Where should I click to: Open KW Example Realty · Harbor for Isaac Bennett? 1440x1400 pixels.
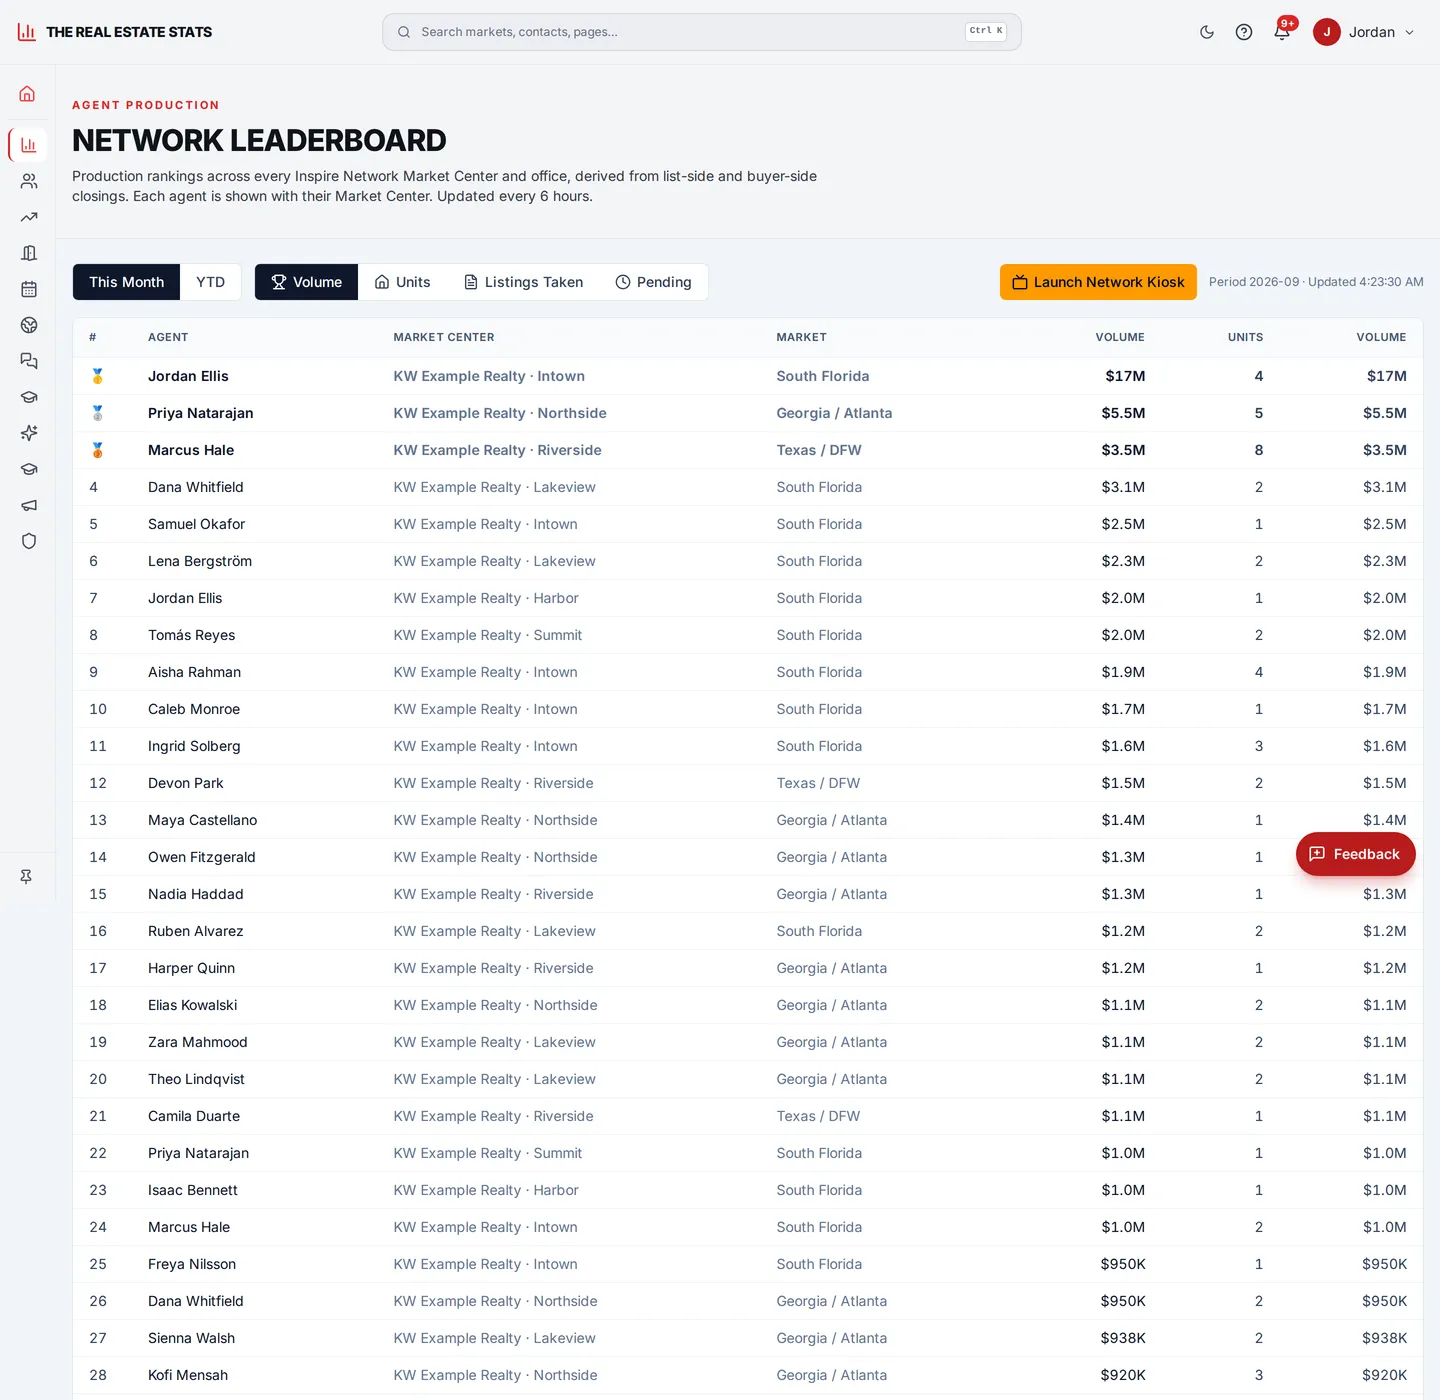click(486, 1190)
